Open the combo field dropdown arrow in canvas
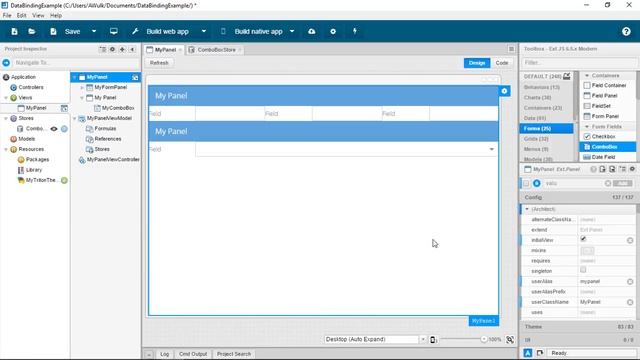Screen dimensions: 640x360 491,149
